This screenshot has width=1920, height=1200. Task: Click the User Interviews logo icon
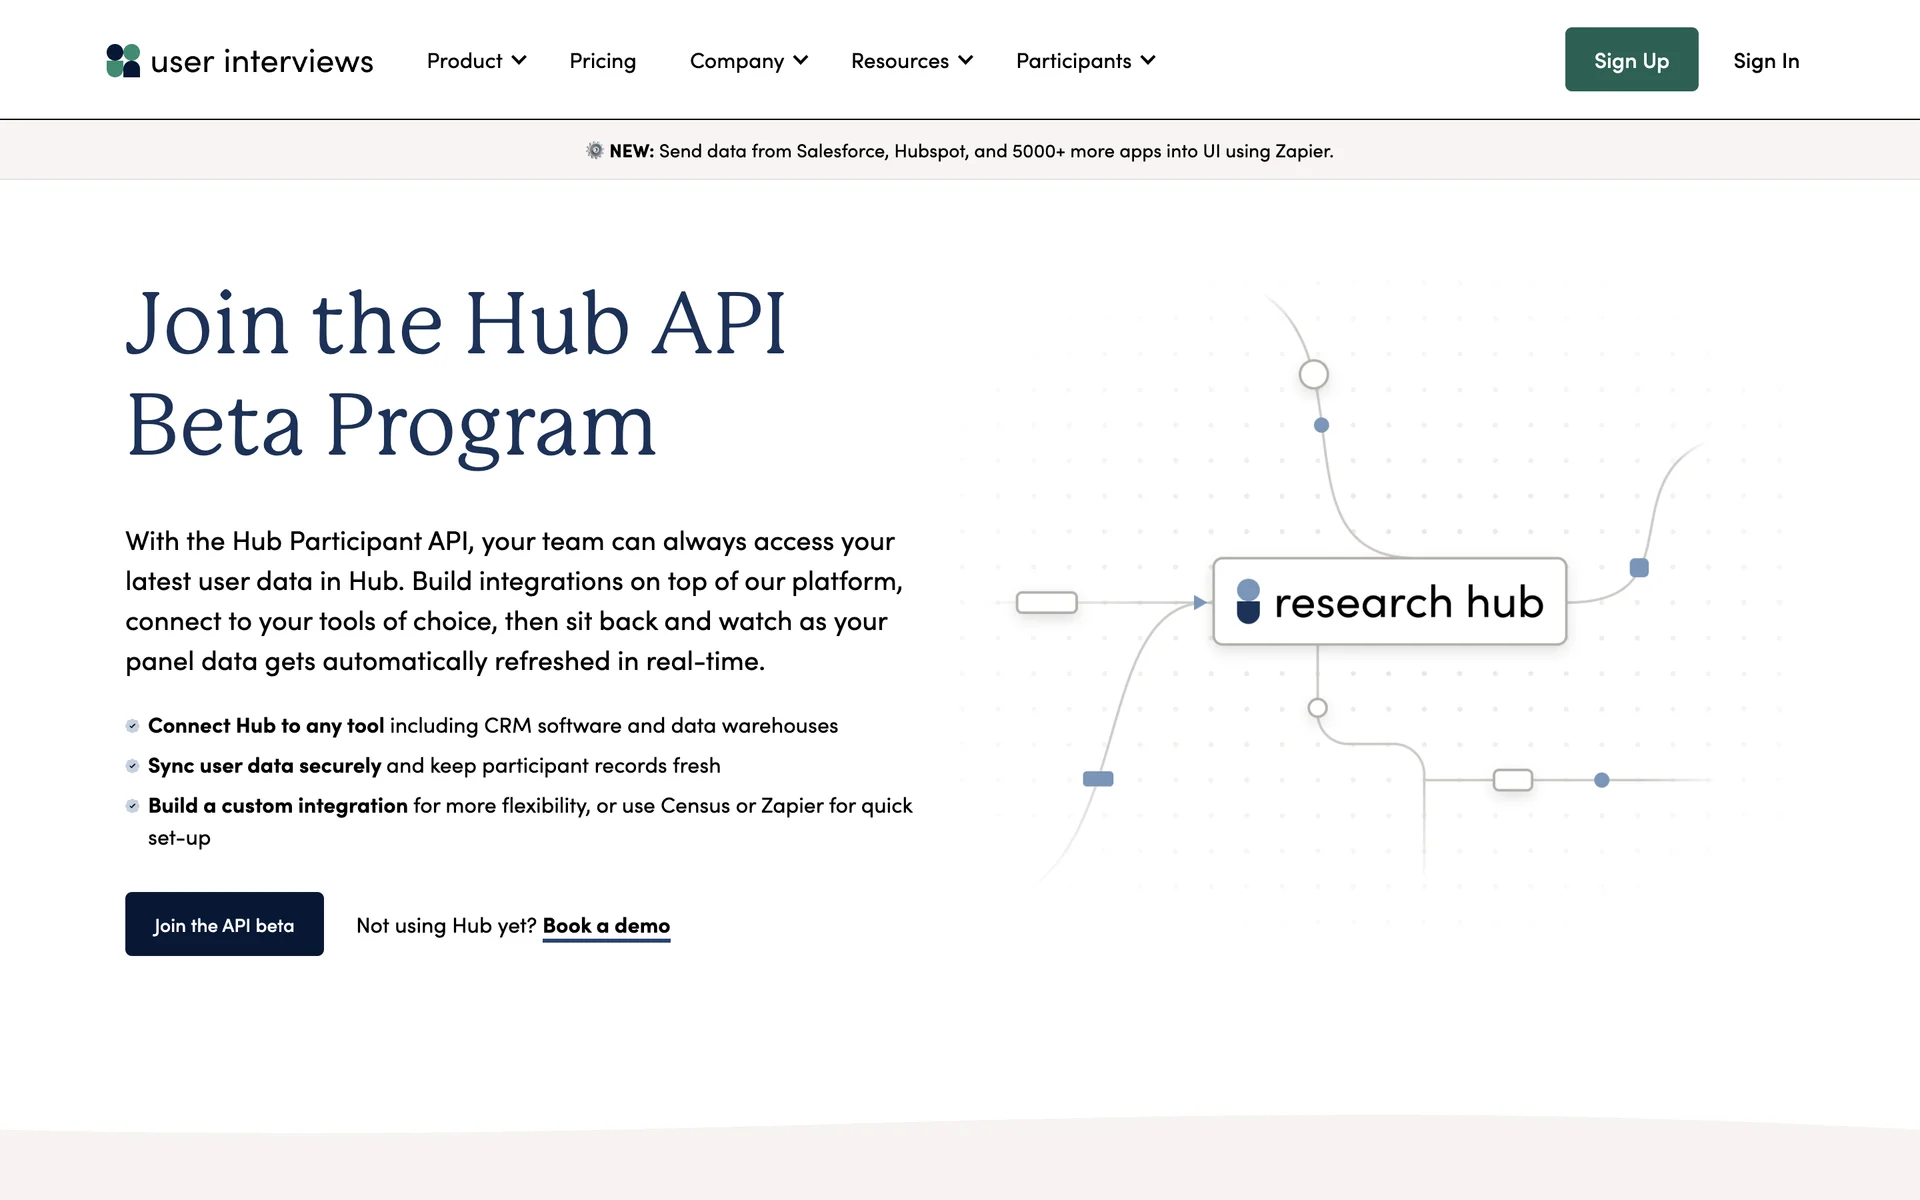tap(123, 61)
